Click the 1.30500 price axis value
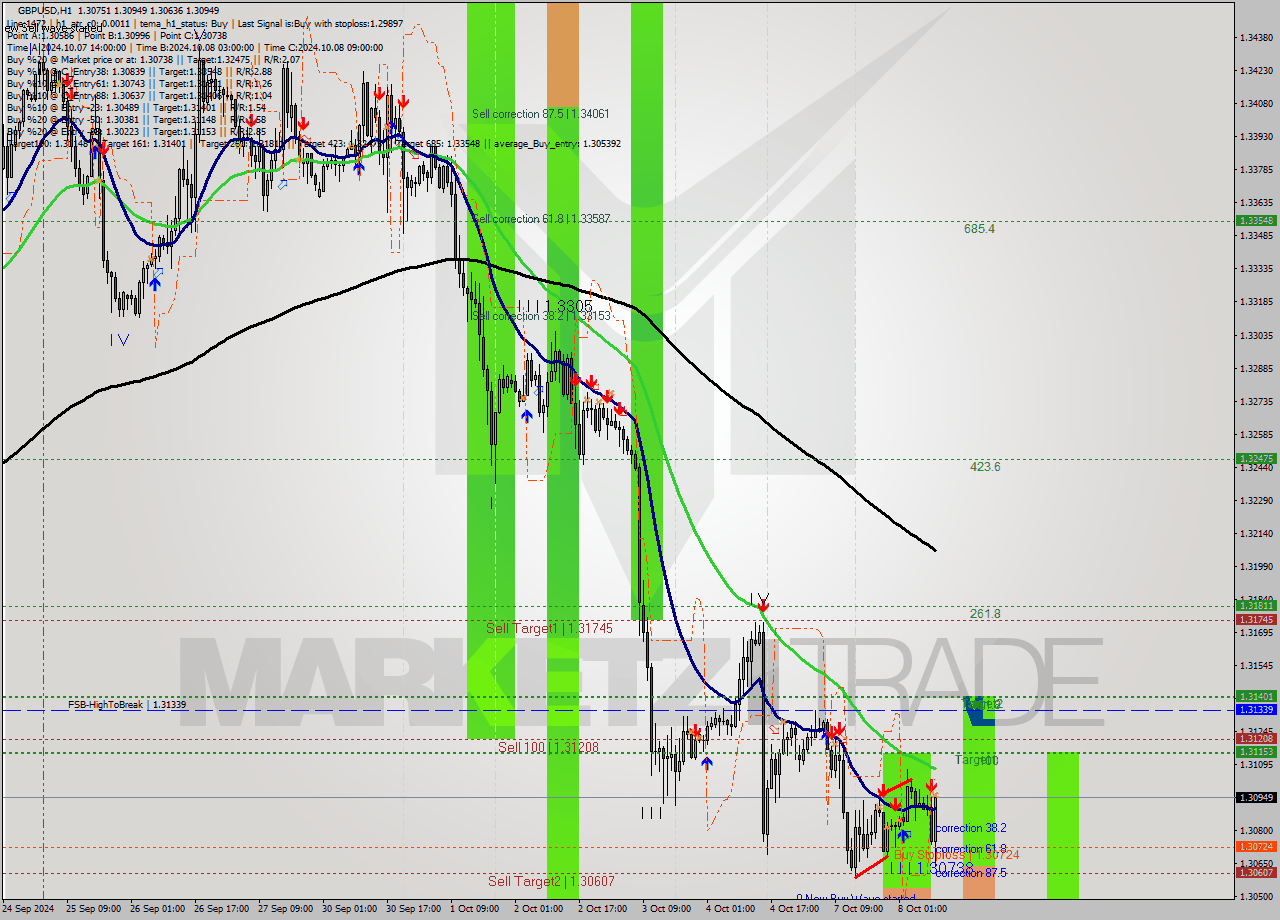Screen dimensions: 1280x920 (x=1256, y=897)
